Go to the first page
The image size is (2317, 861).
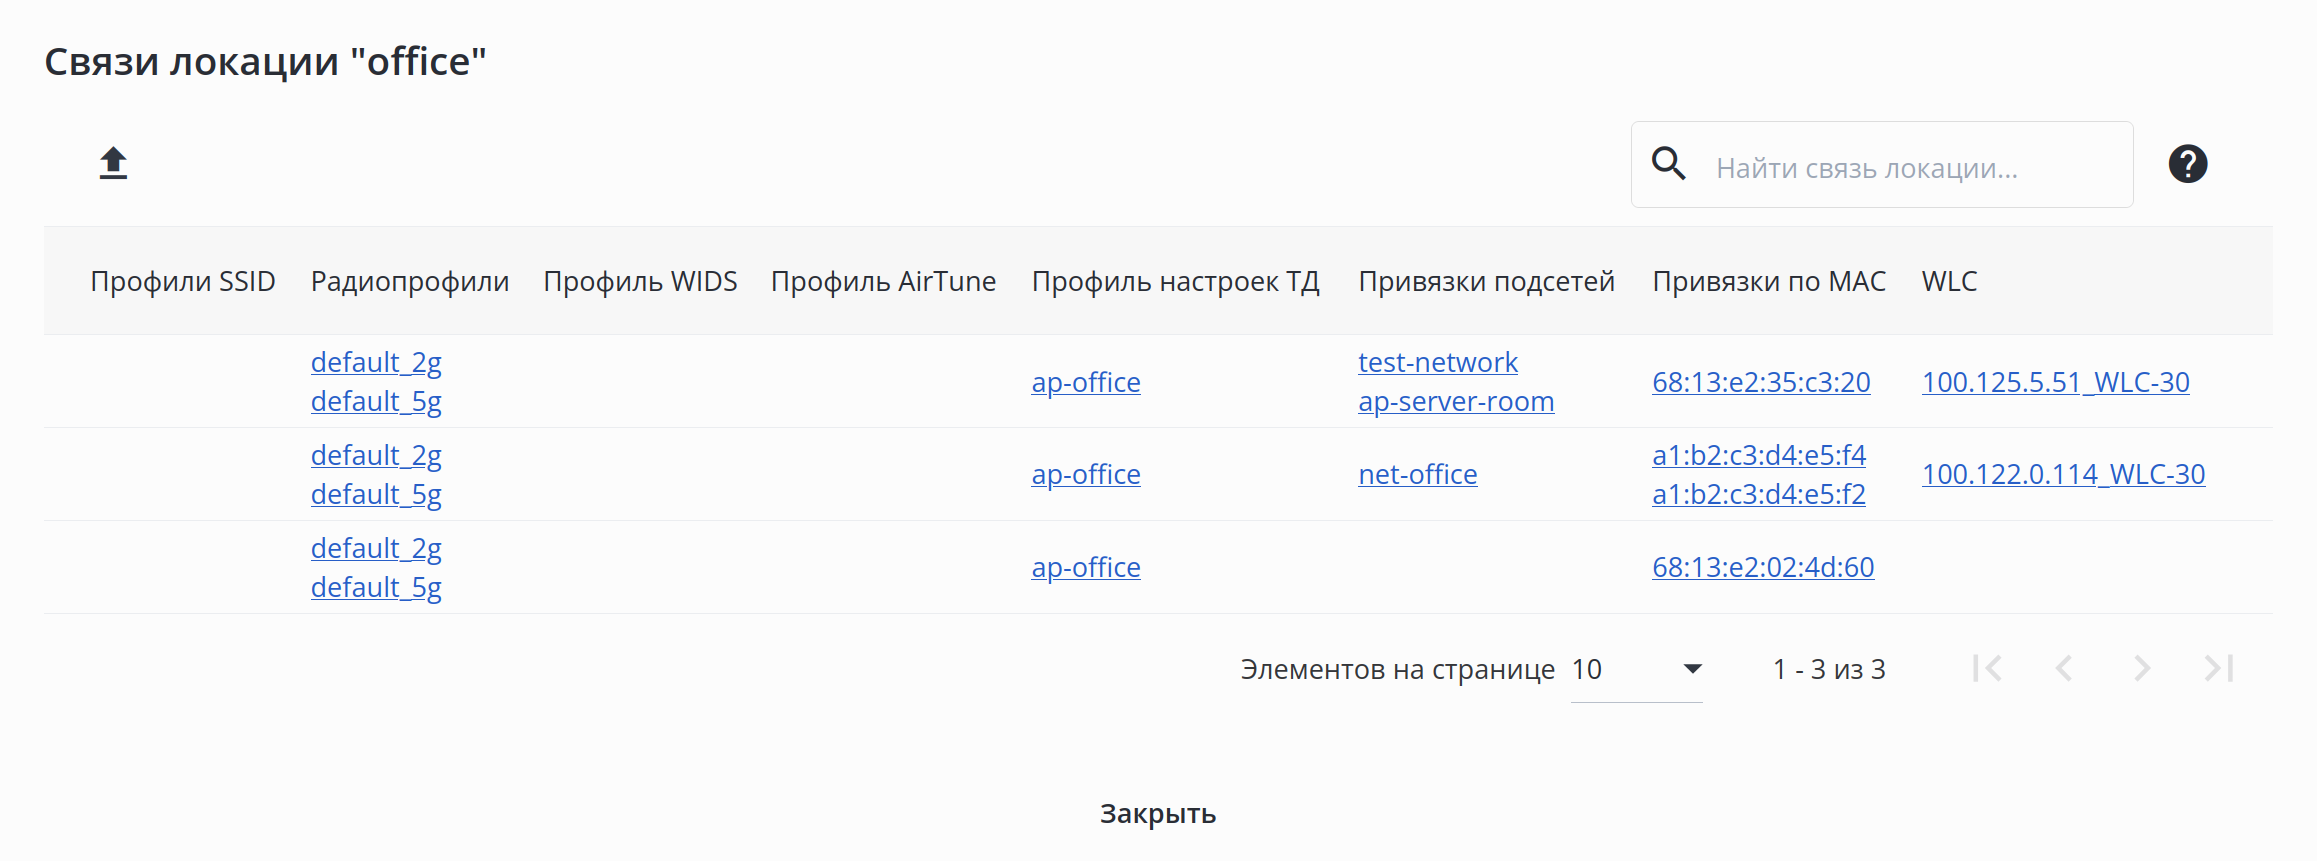pyautogui.click(x=1987, y=669)
